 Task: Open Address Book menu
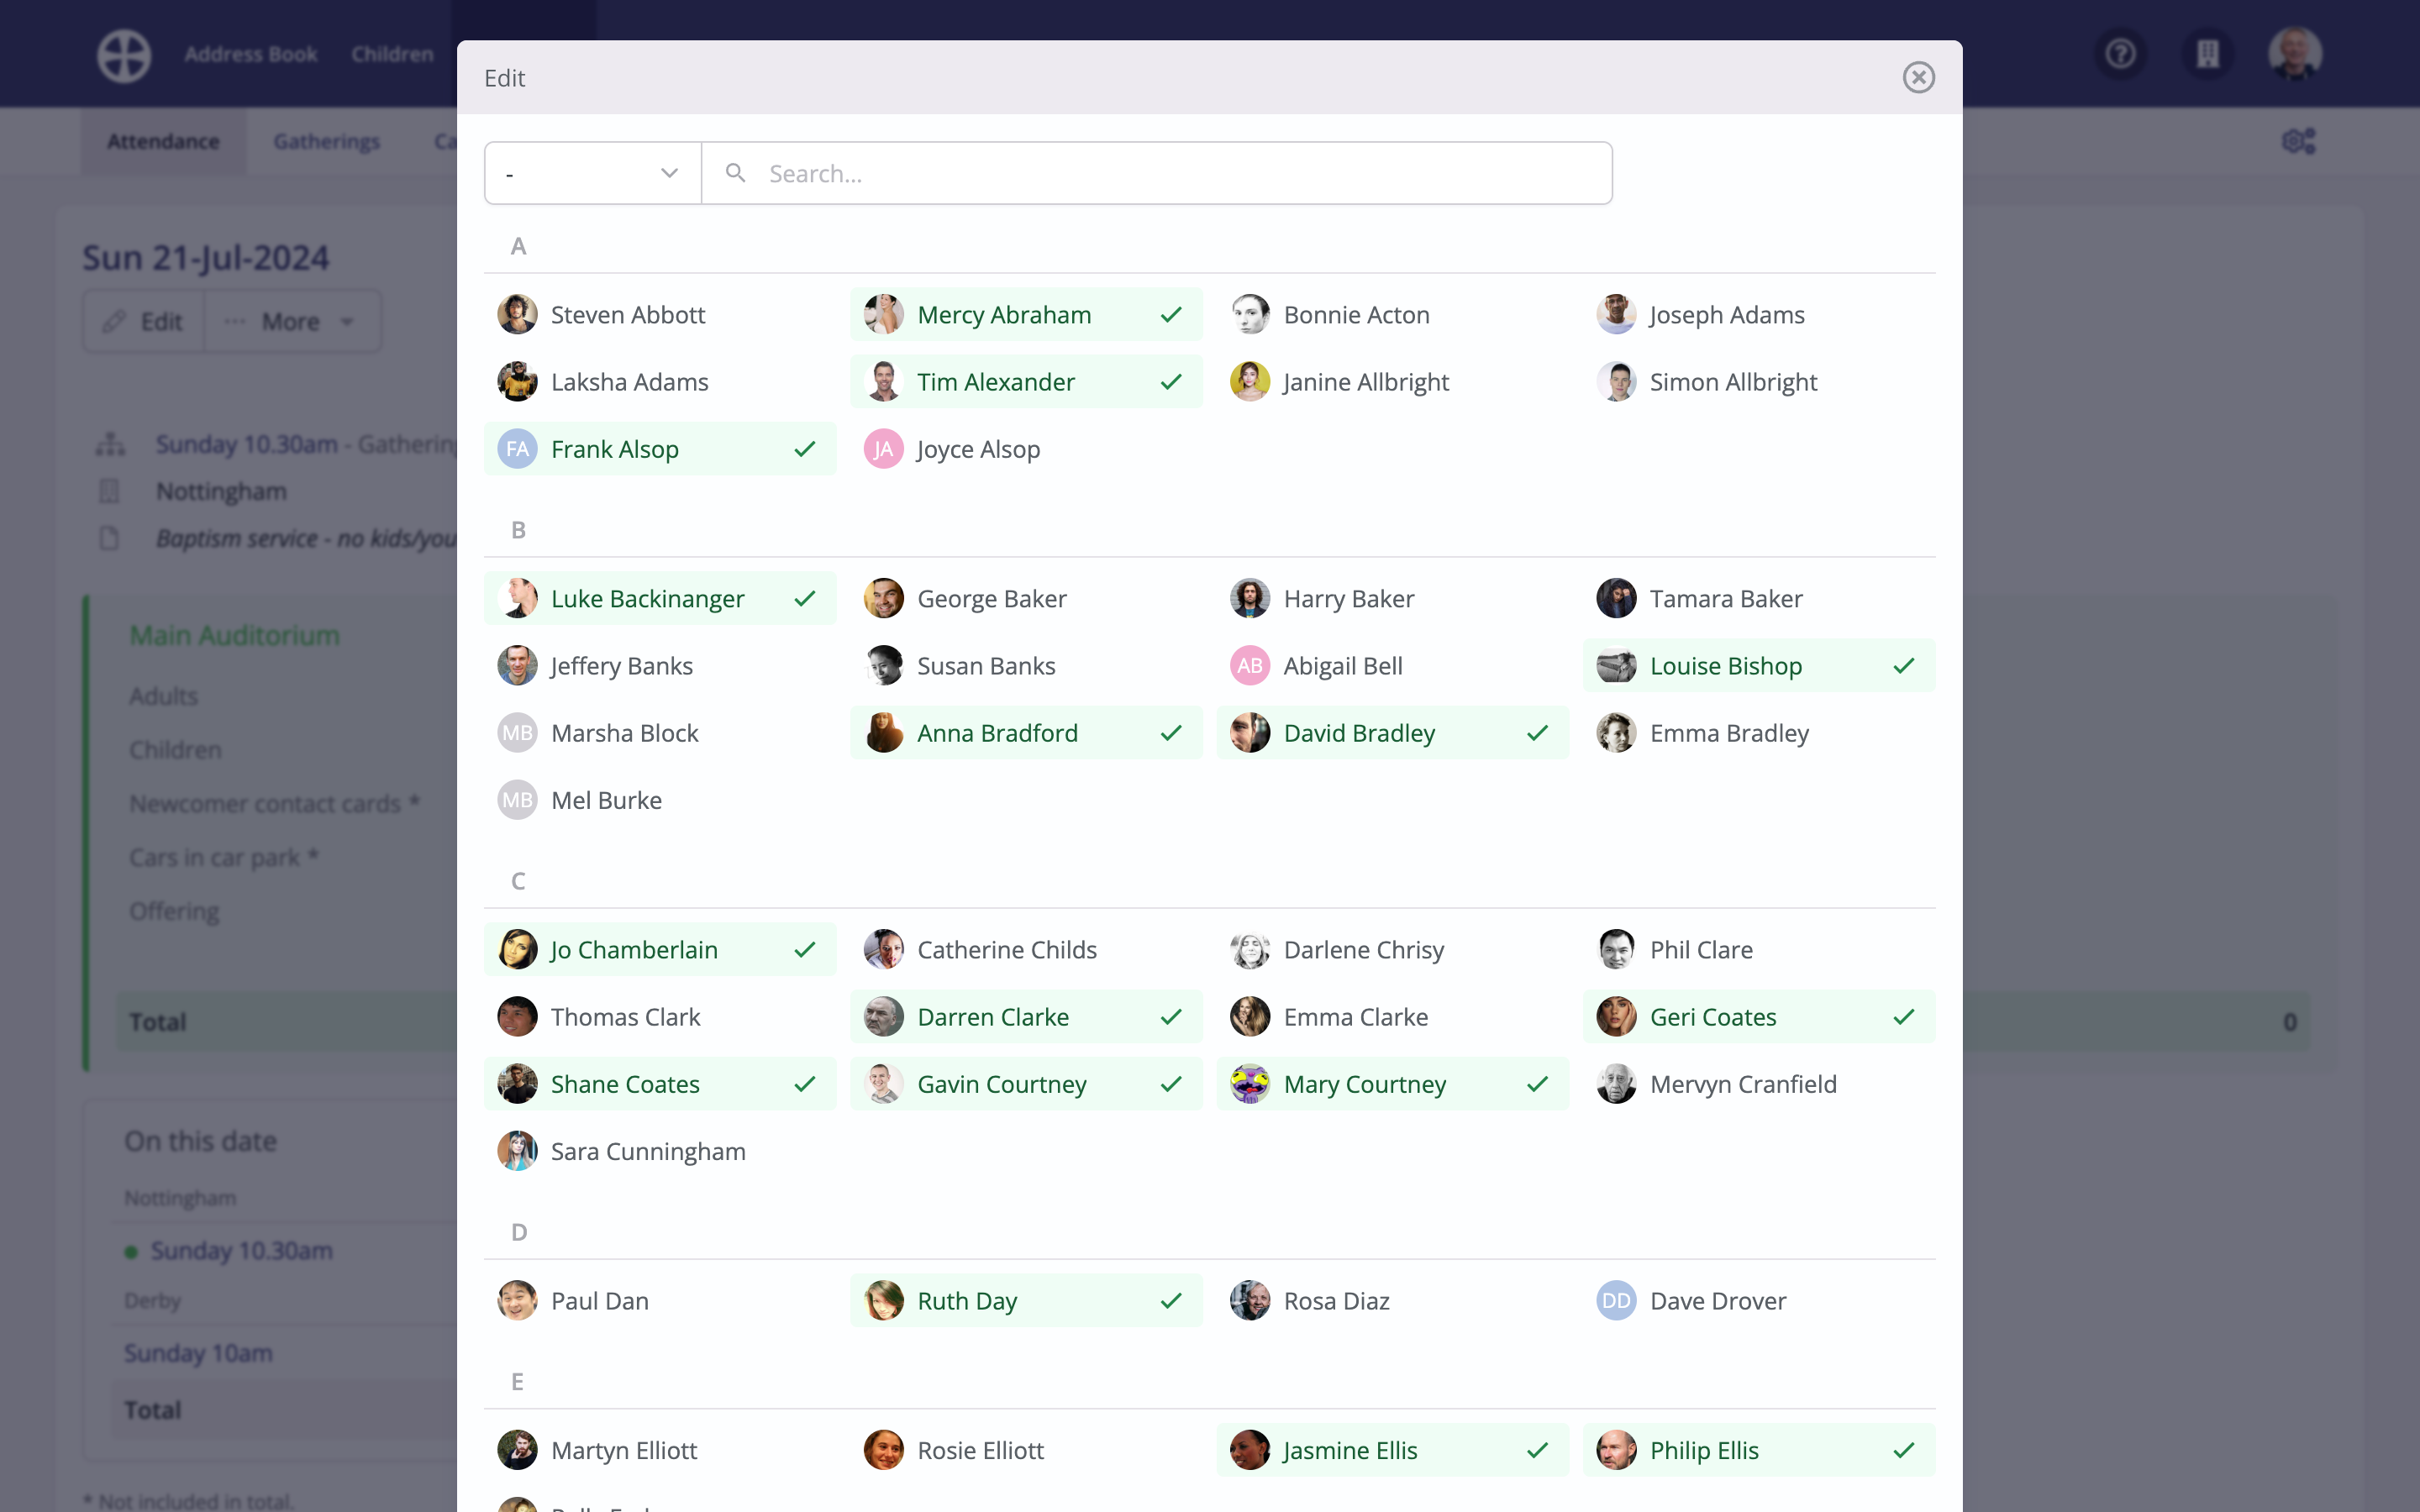(250, 54)
